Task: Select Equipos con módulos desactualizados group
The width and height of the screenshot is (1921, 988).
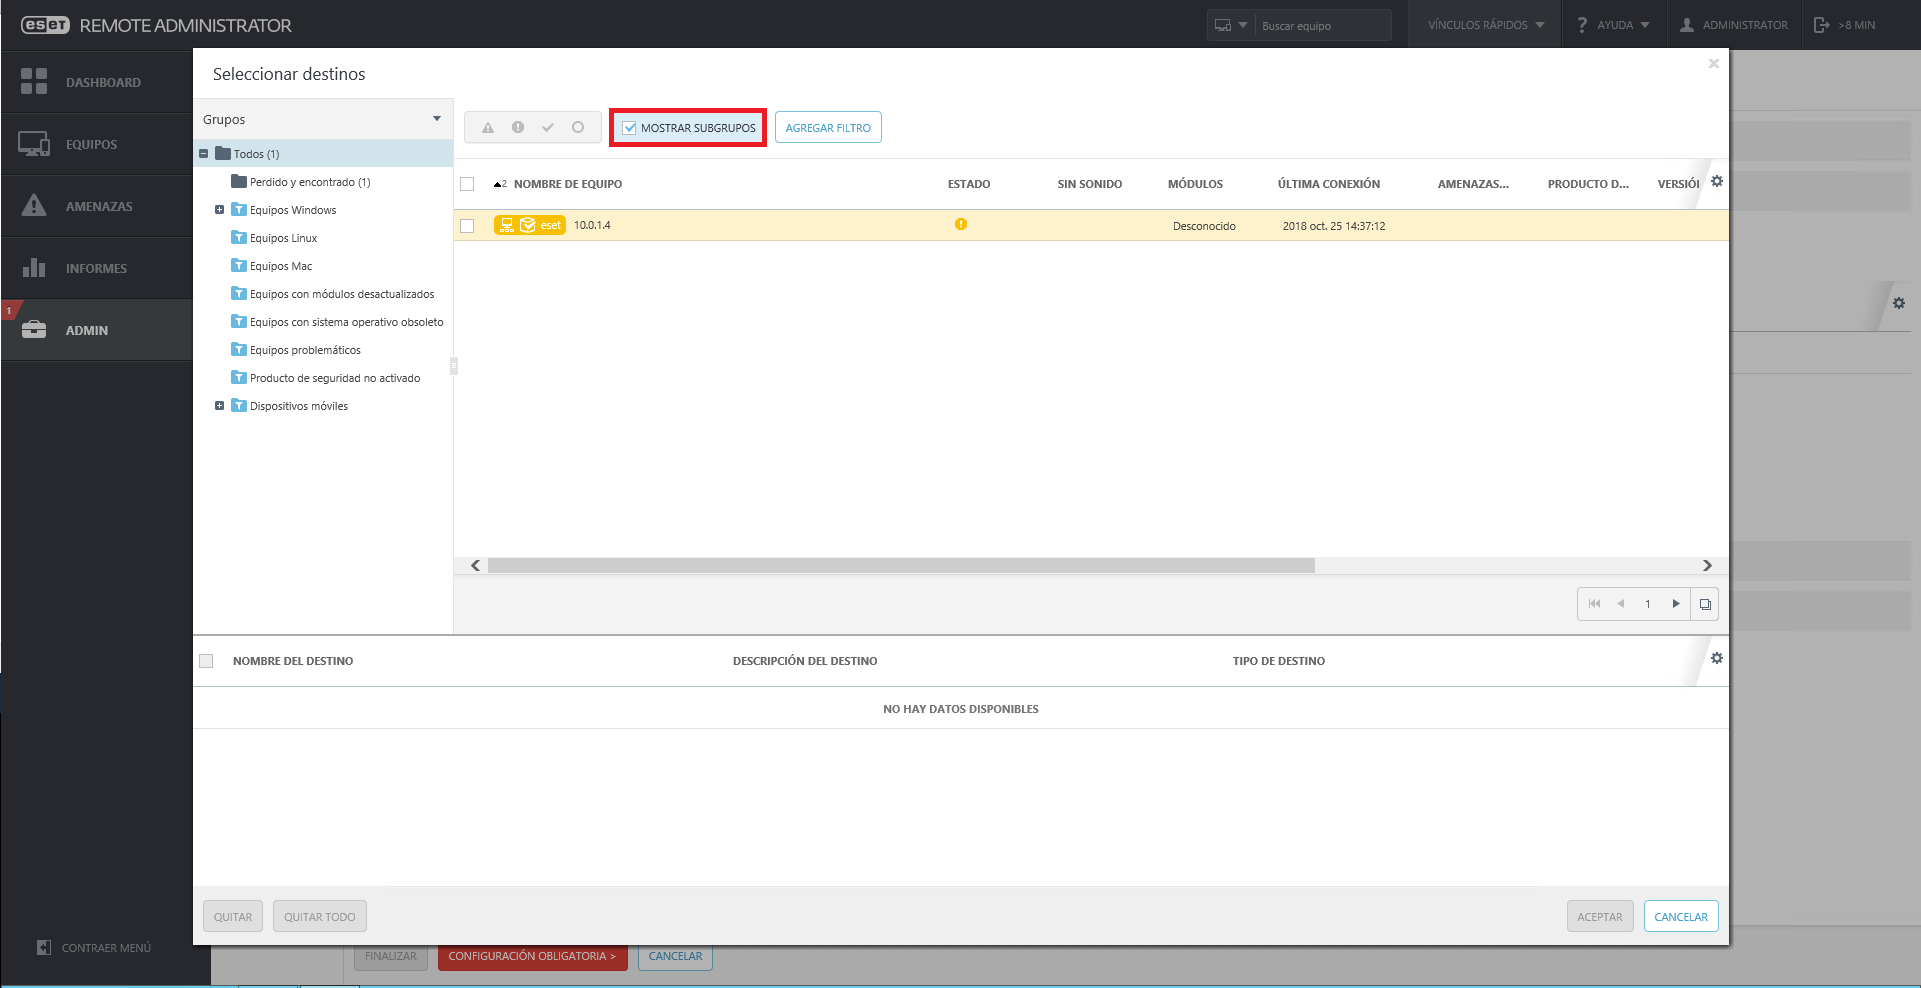Action: tap(342, 294)
